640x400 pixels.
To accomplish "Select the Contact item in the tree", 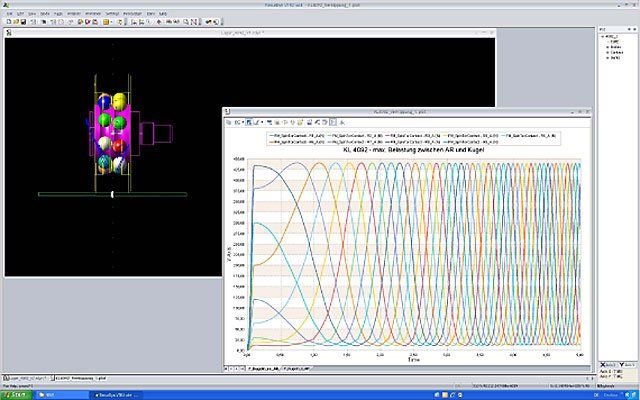I will (615, 51).
